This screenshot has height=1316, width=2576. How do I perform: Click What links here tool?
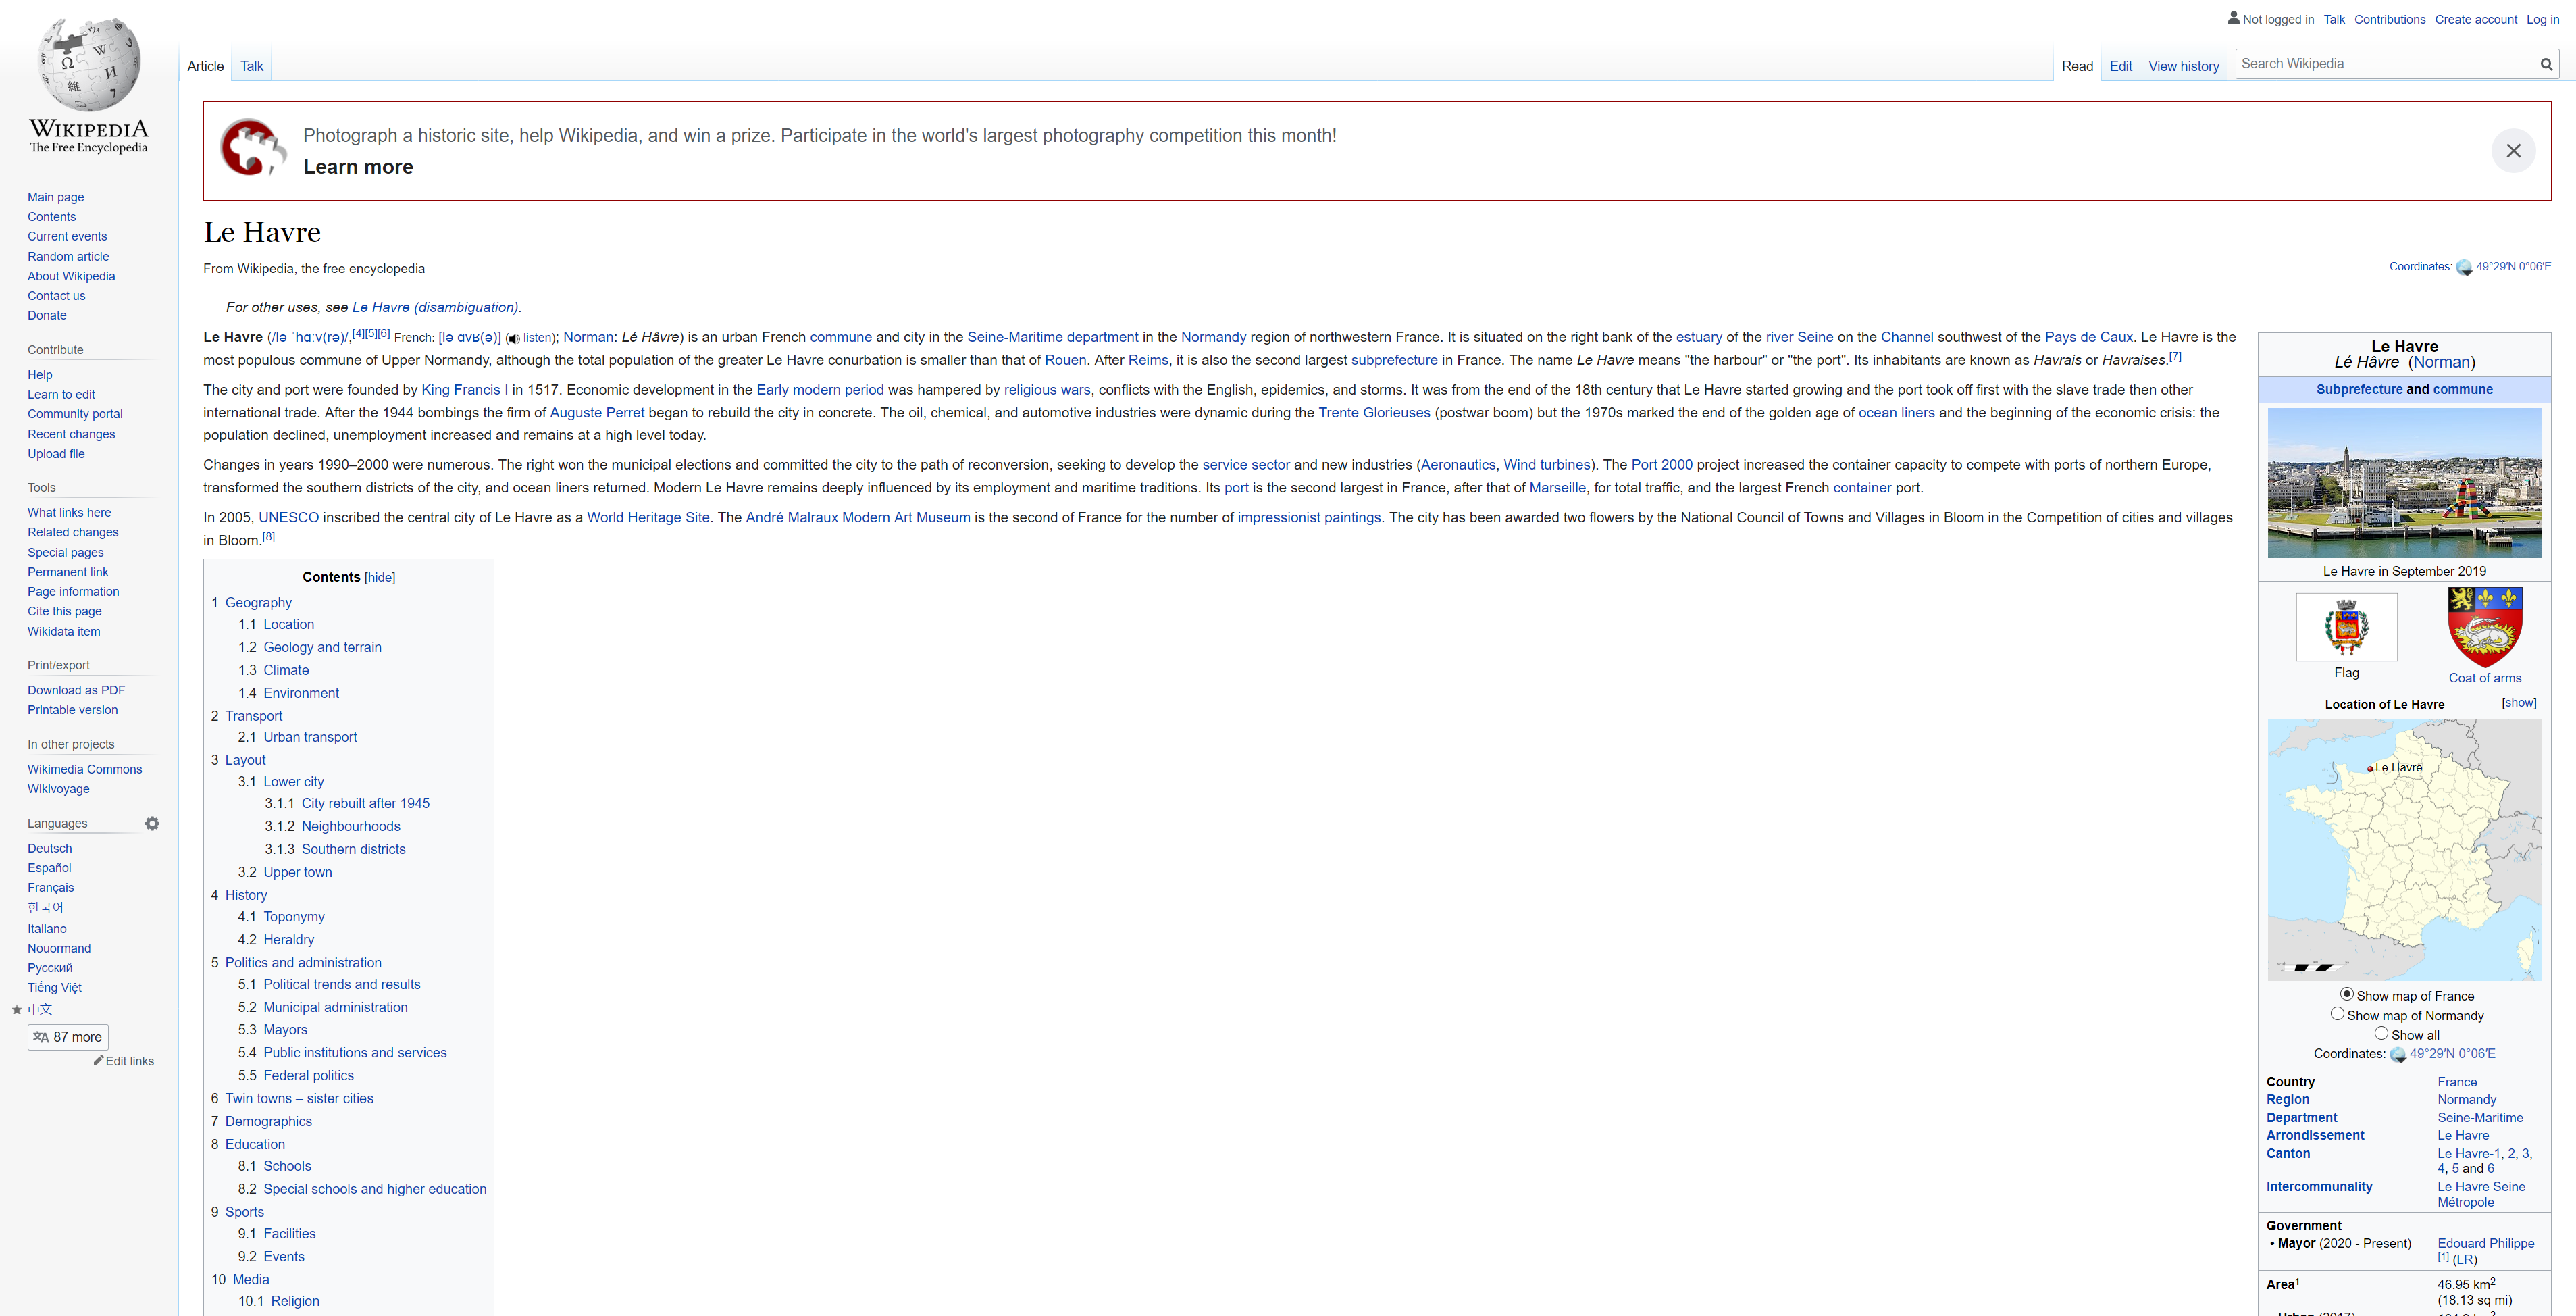(69, 512)
